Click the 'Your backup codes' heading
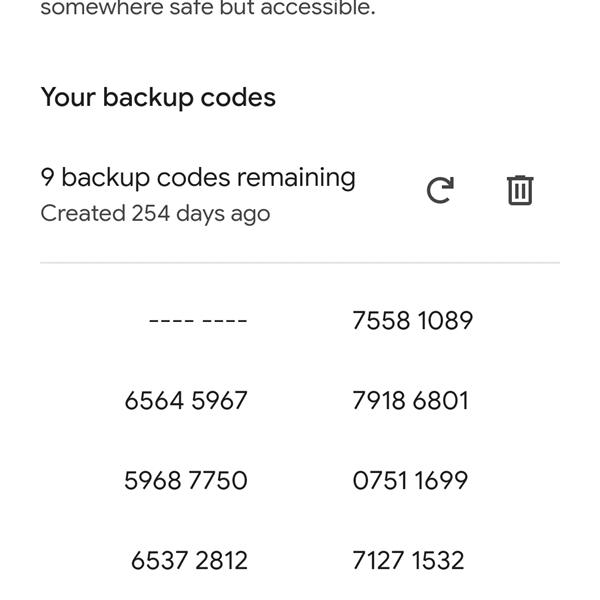 click(158, 98)
